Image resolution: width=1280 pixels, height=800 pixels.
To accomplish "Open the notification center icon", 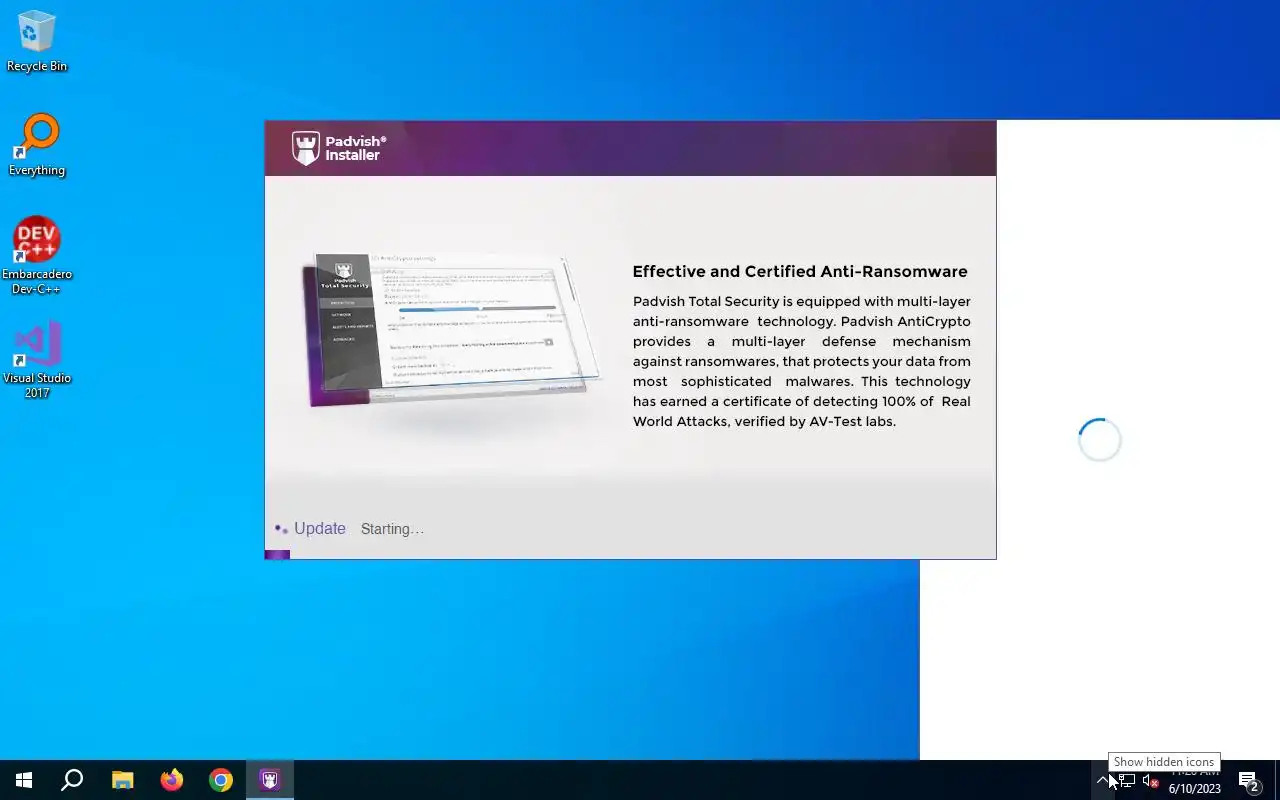I will click(1248, 781).
